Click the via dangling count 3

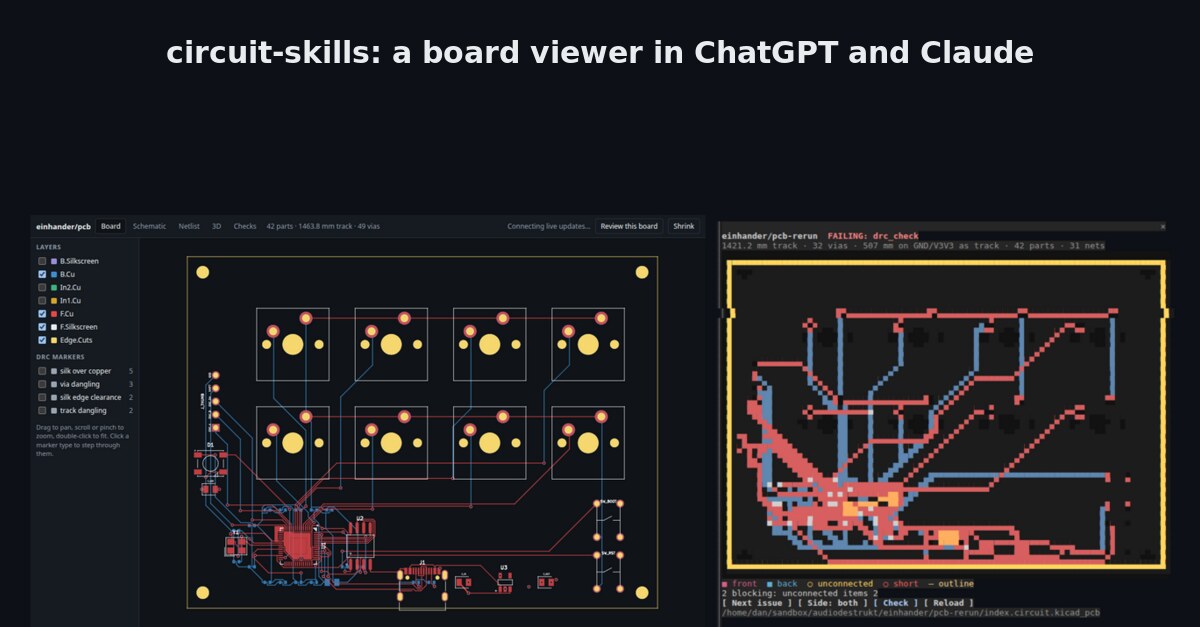click(131, 384)
